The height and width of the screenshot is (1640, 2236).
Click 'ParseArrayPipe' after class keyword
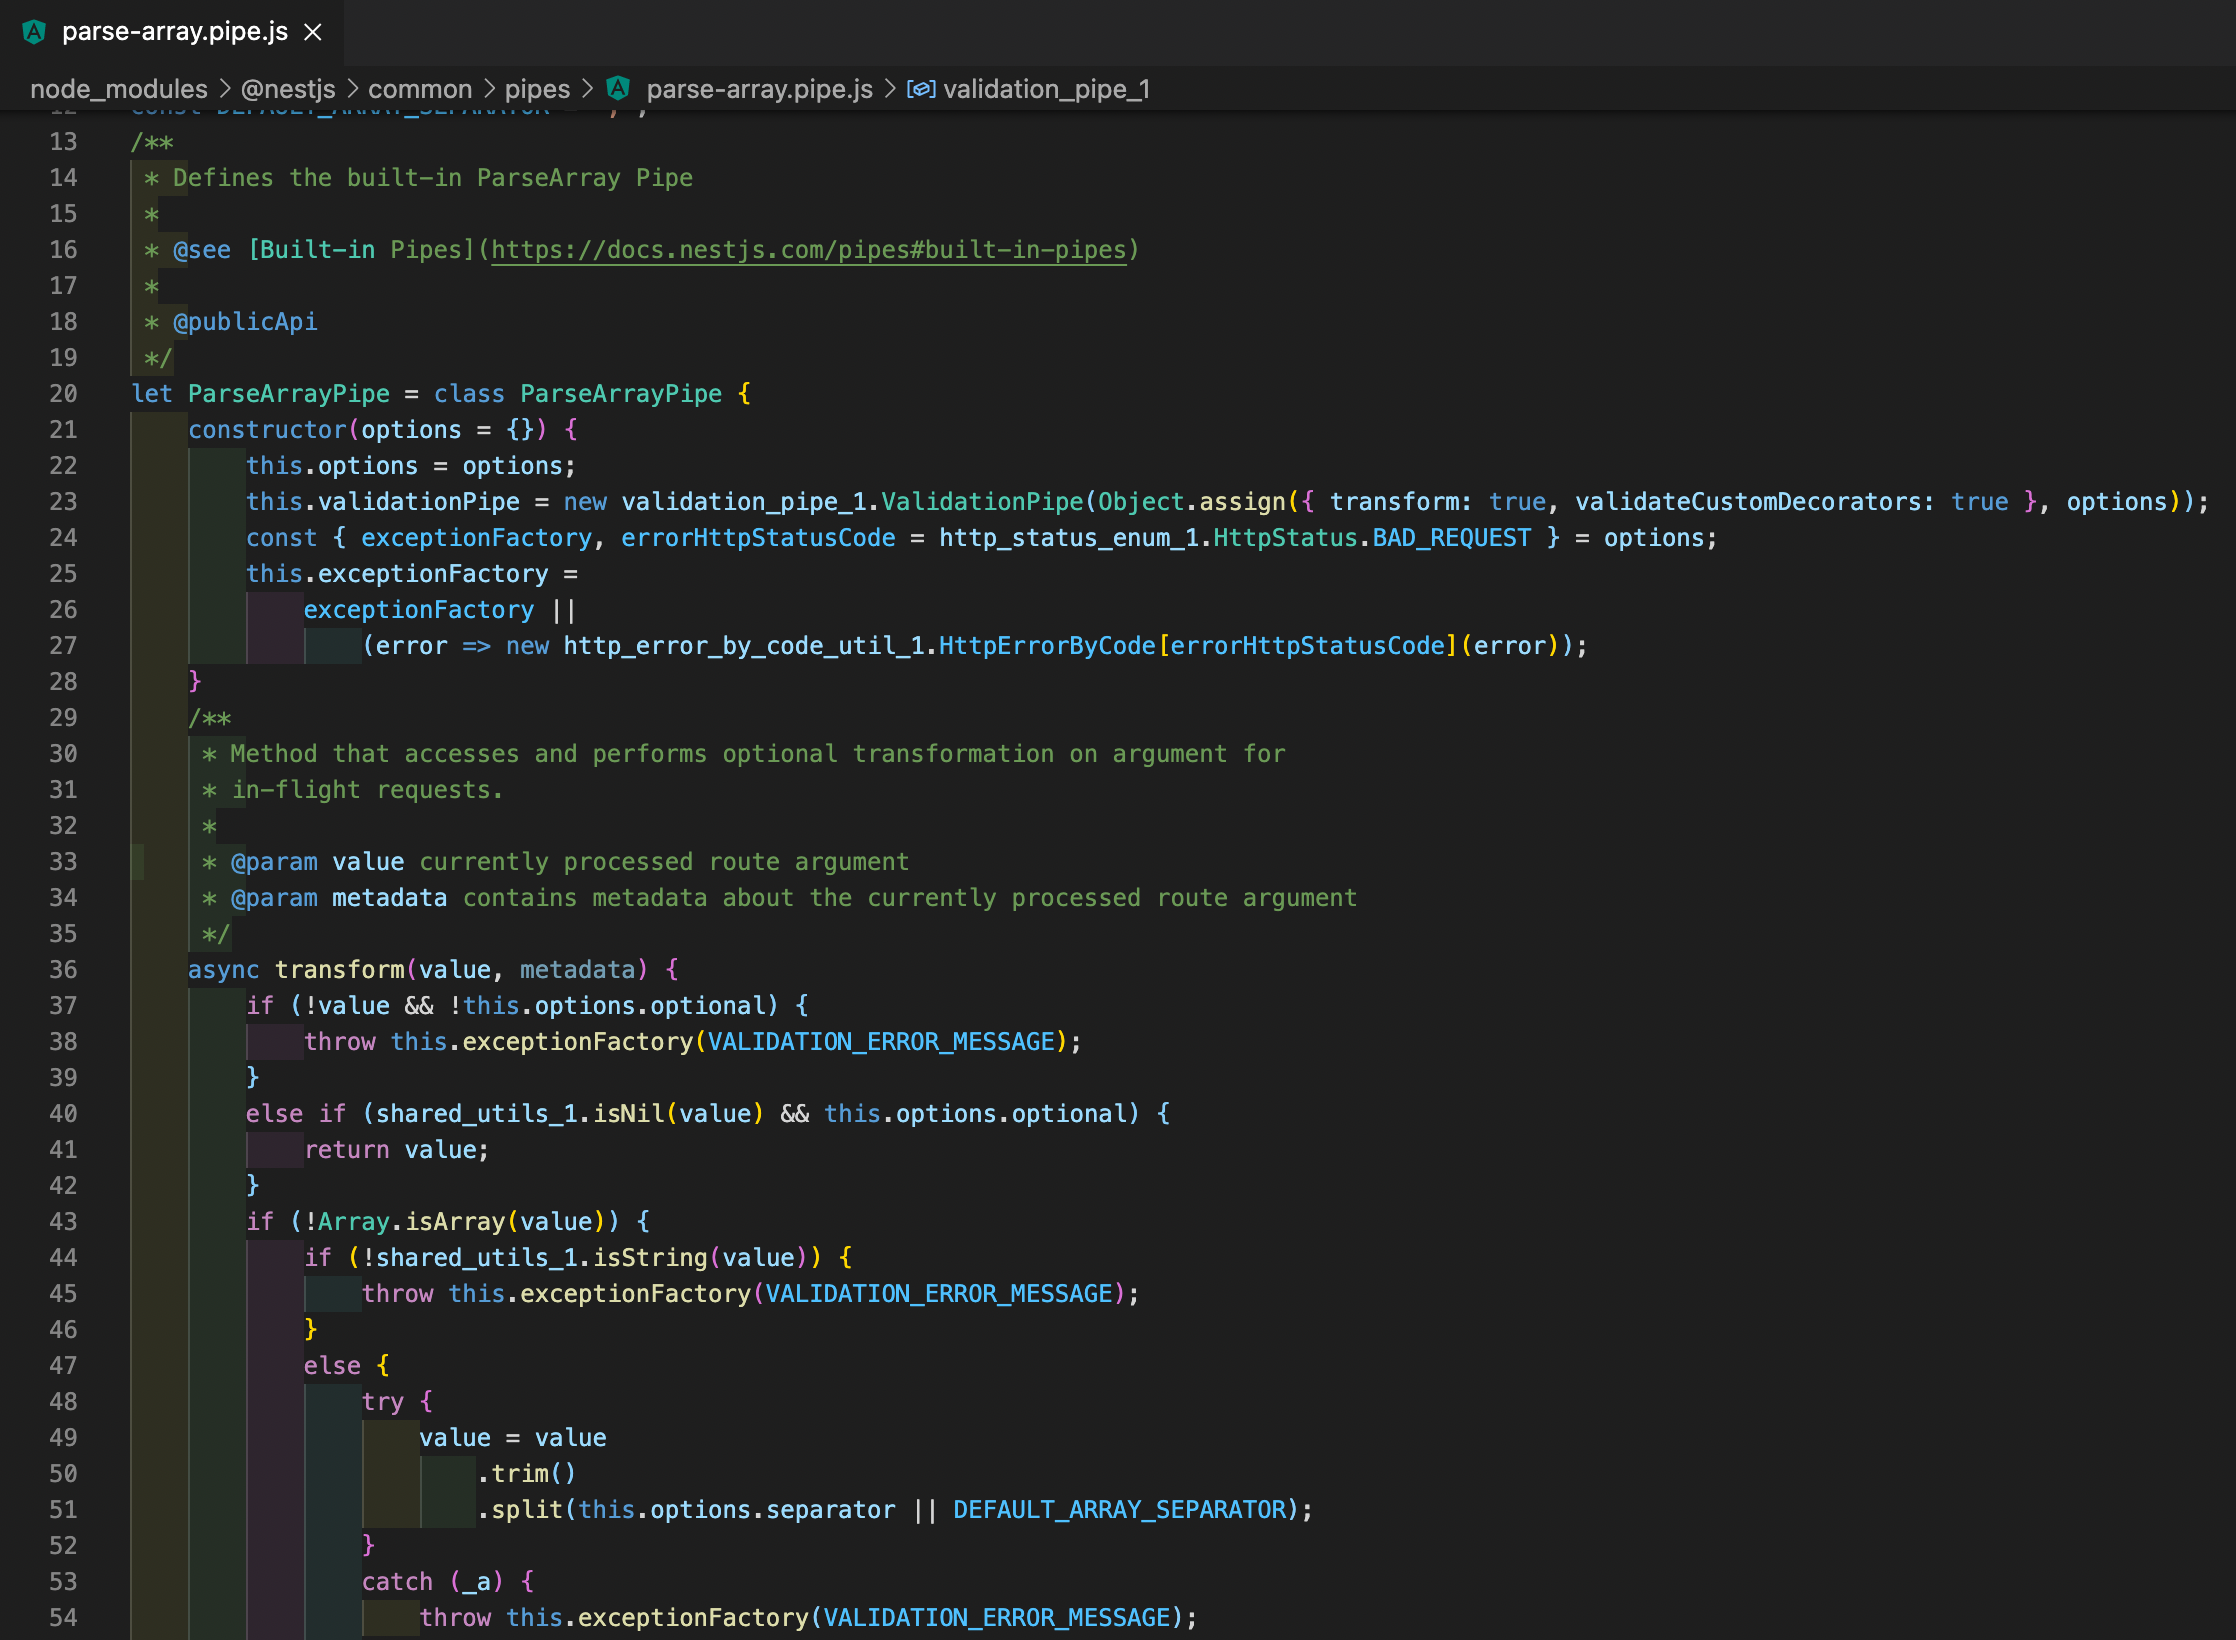tap(621, 394)
